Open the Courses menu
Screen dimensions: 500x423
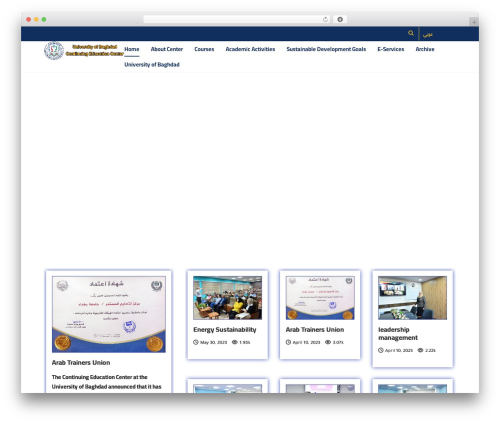204,49
